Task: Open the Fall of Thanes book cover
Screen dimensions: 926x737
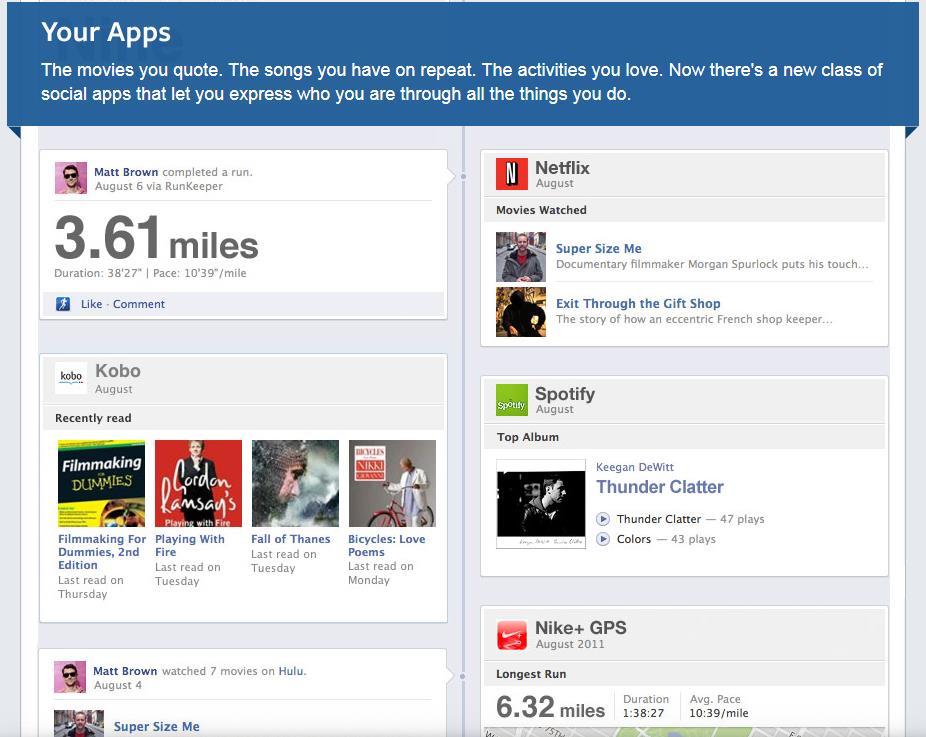Action: tap(295, 483)
